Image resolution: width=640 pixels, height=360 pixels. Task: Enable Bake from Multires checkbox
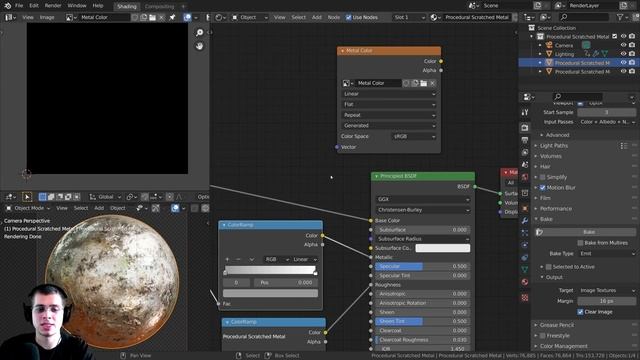click(580, 243)
